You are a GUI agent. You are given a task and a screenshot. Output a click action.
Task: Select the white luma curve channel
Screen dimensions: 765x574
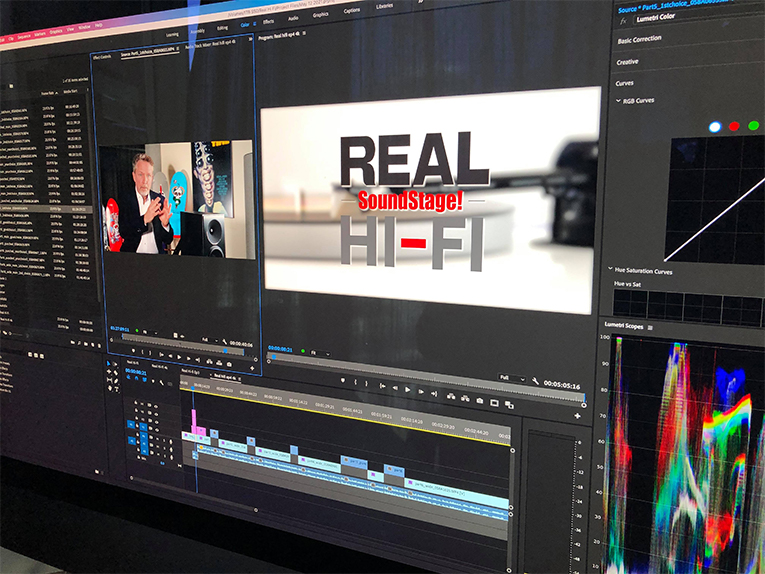pyautogui.click(x=715, y=127)
